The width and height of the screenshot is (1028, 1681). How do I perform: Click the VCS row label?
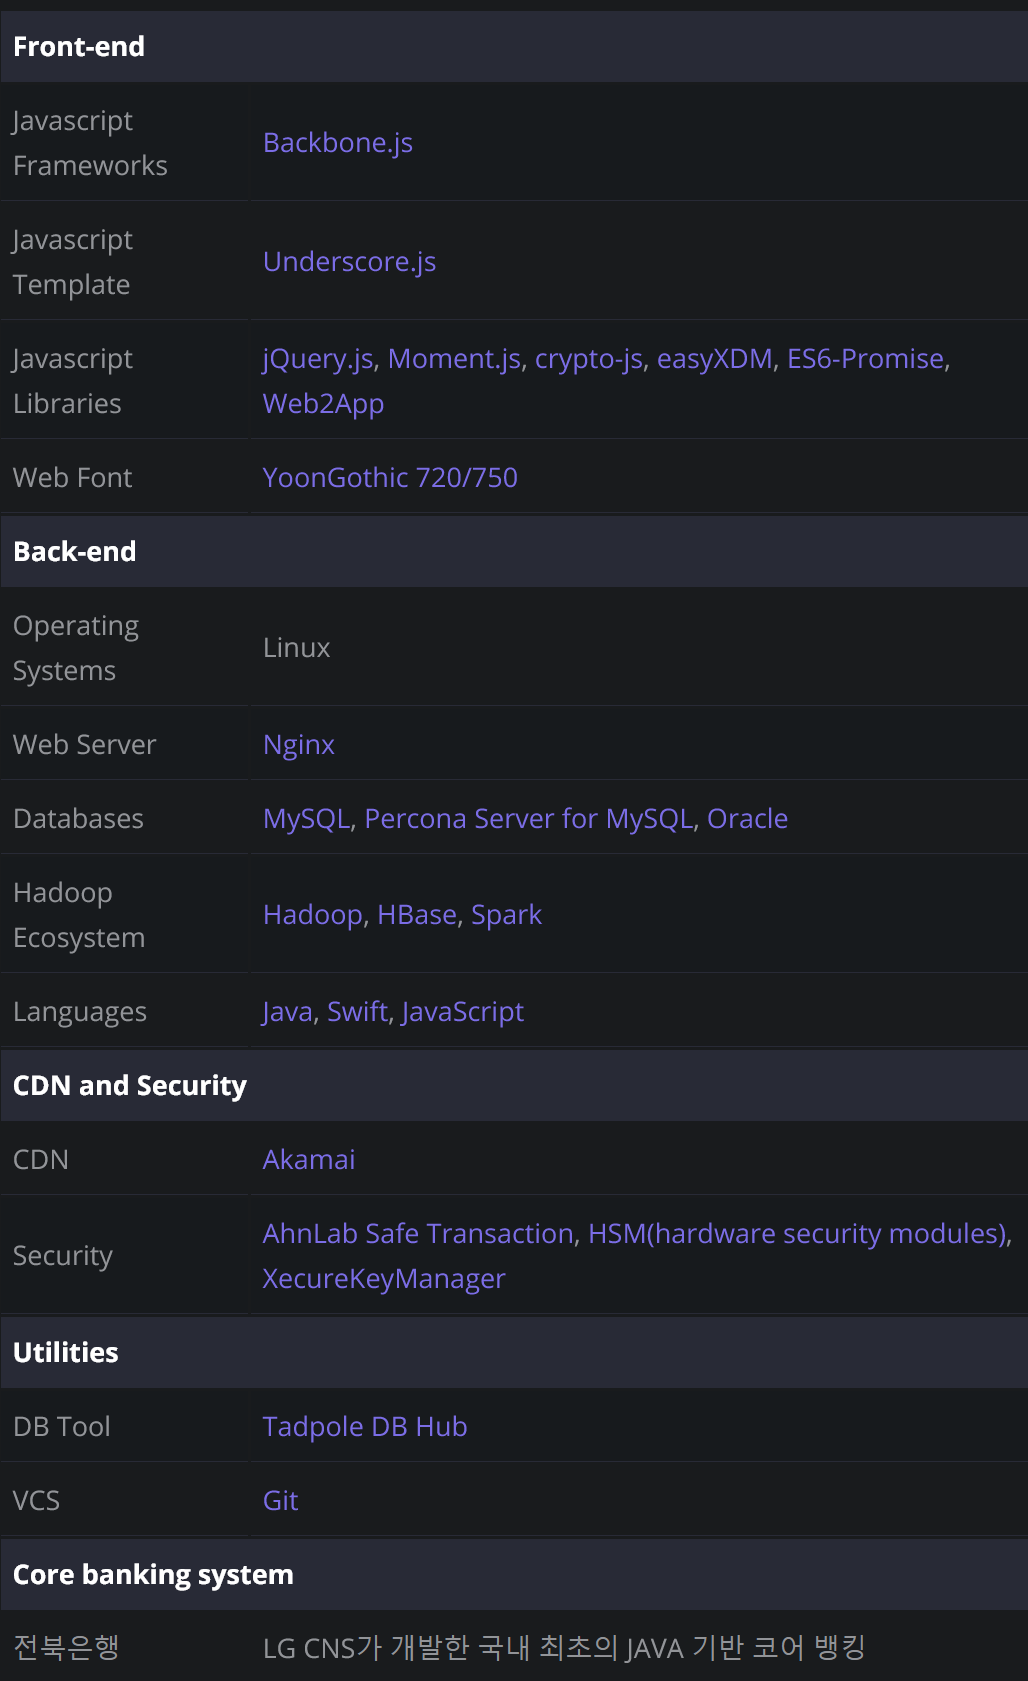tap(36, 1501)
